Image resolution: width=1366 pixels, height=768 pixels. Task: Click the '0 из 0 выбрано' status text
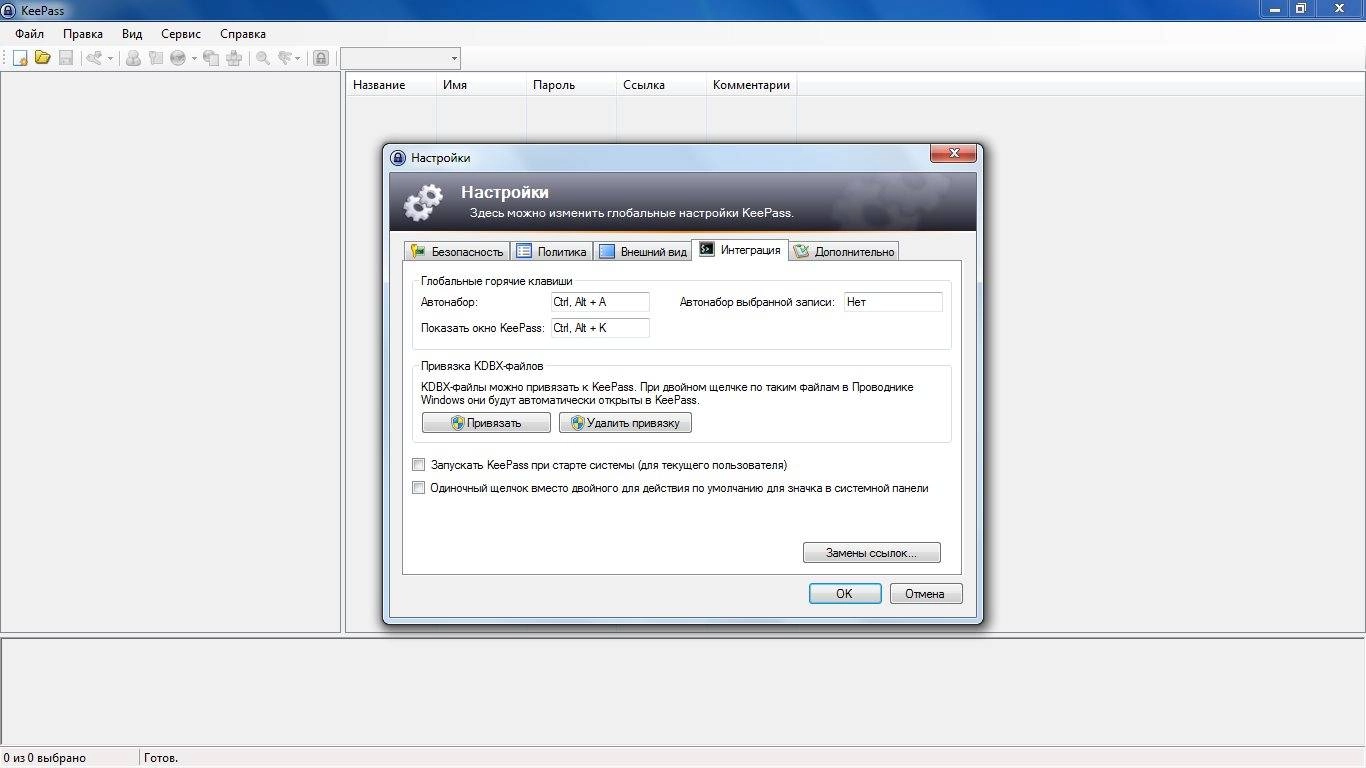(45, 758)
